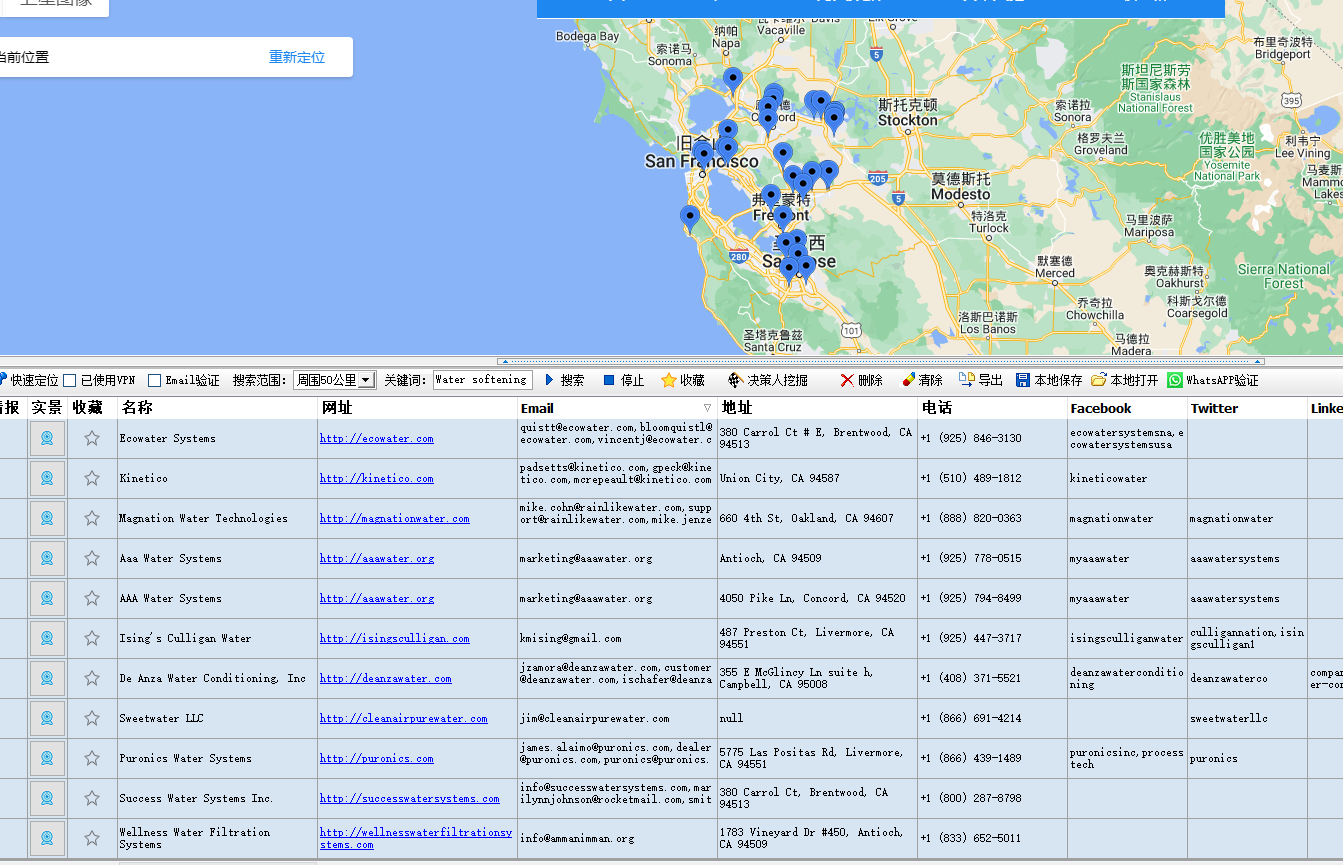The width and height of the screenshot is (1343, 865).
Task: Select phone +1 (833) 652-5011 cell
Action: click(992, 838)
